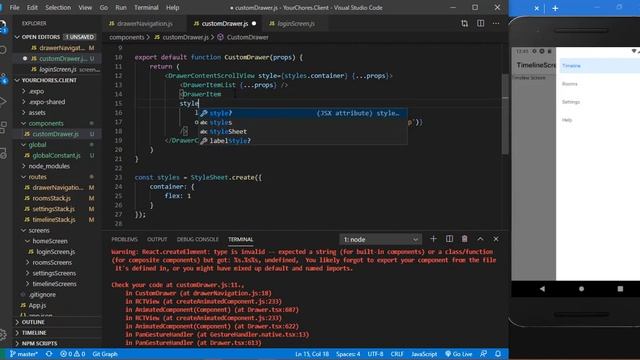Change indentation via 'Spaces: 4'
This screenshot has width=640, height=360.
(348, 354)
